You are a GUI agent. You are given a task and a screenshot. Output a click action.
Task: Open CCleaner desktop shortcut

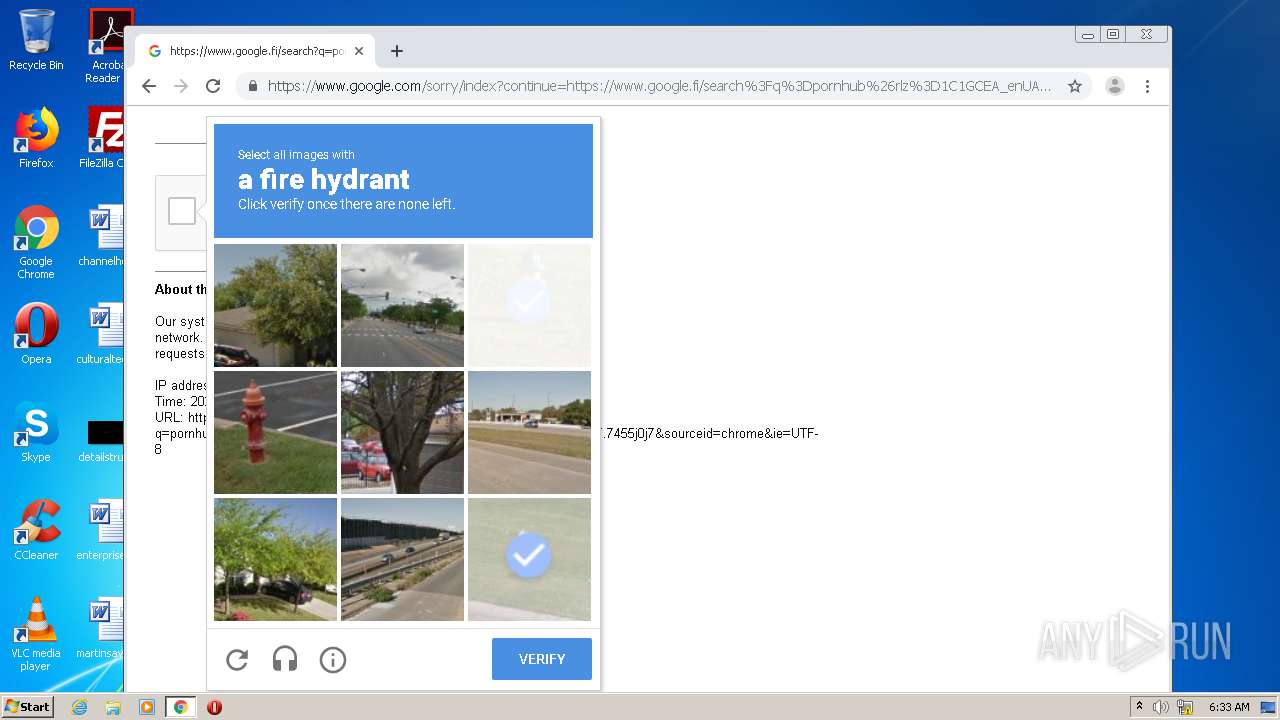point(36,530)
